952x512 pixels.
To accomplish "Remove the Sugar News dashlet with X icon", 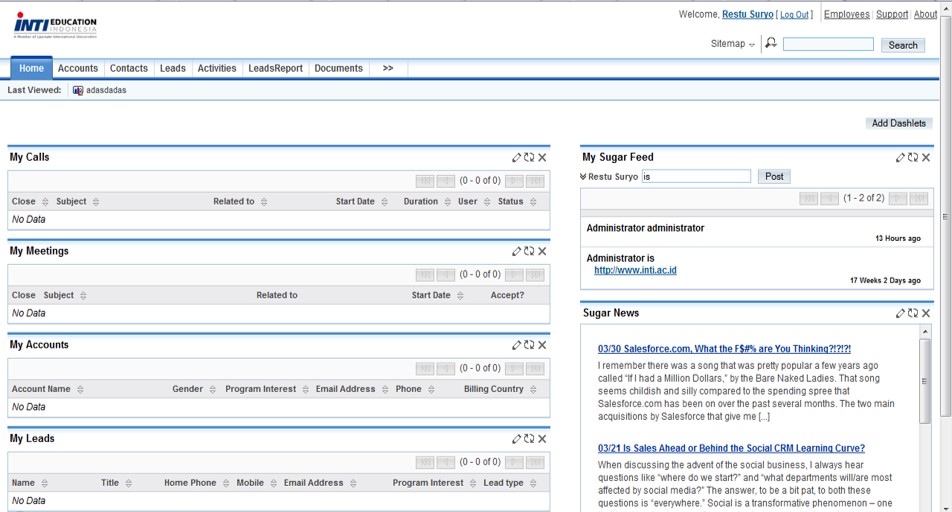I will [x=926, y=313].
